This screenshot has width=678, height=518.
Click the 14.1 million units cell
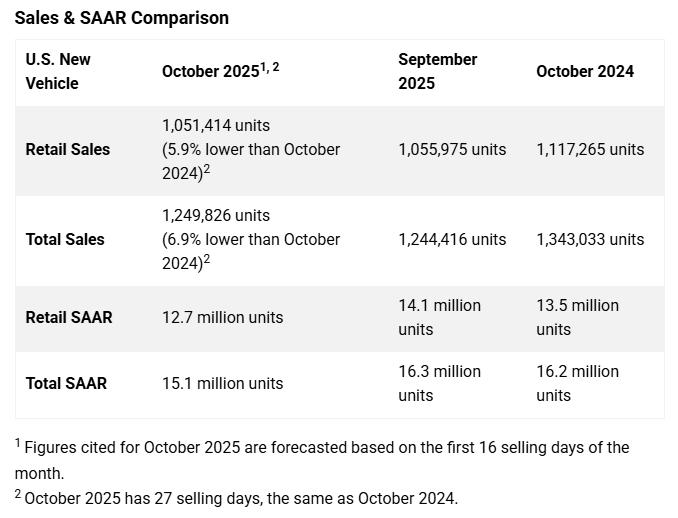pos(440,317)
